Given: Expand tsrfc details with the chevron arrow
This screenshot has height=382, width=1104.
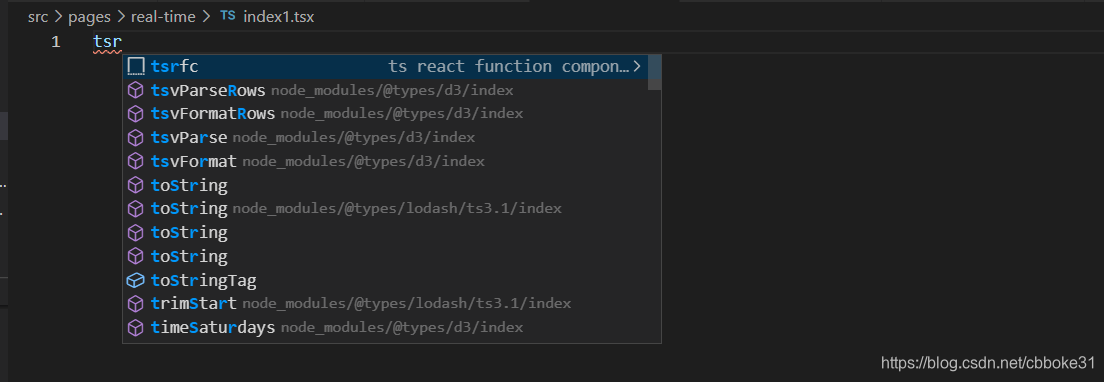Looking at the screenshot, I should point(636,67).
